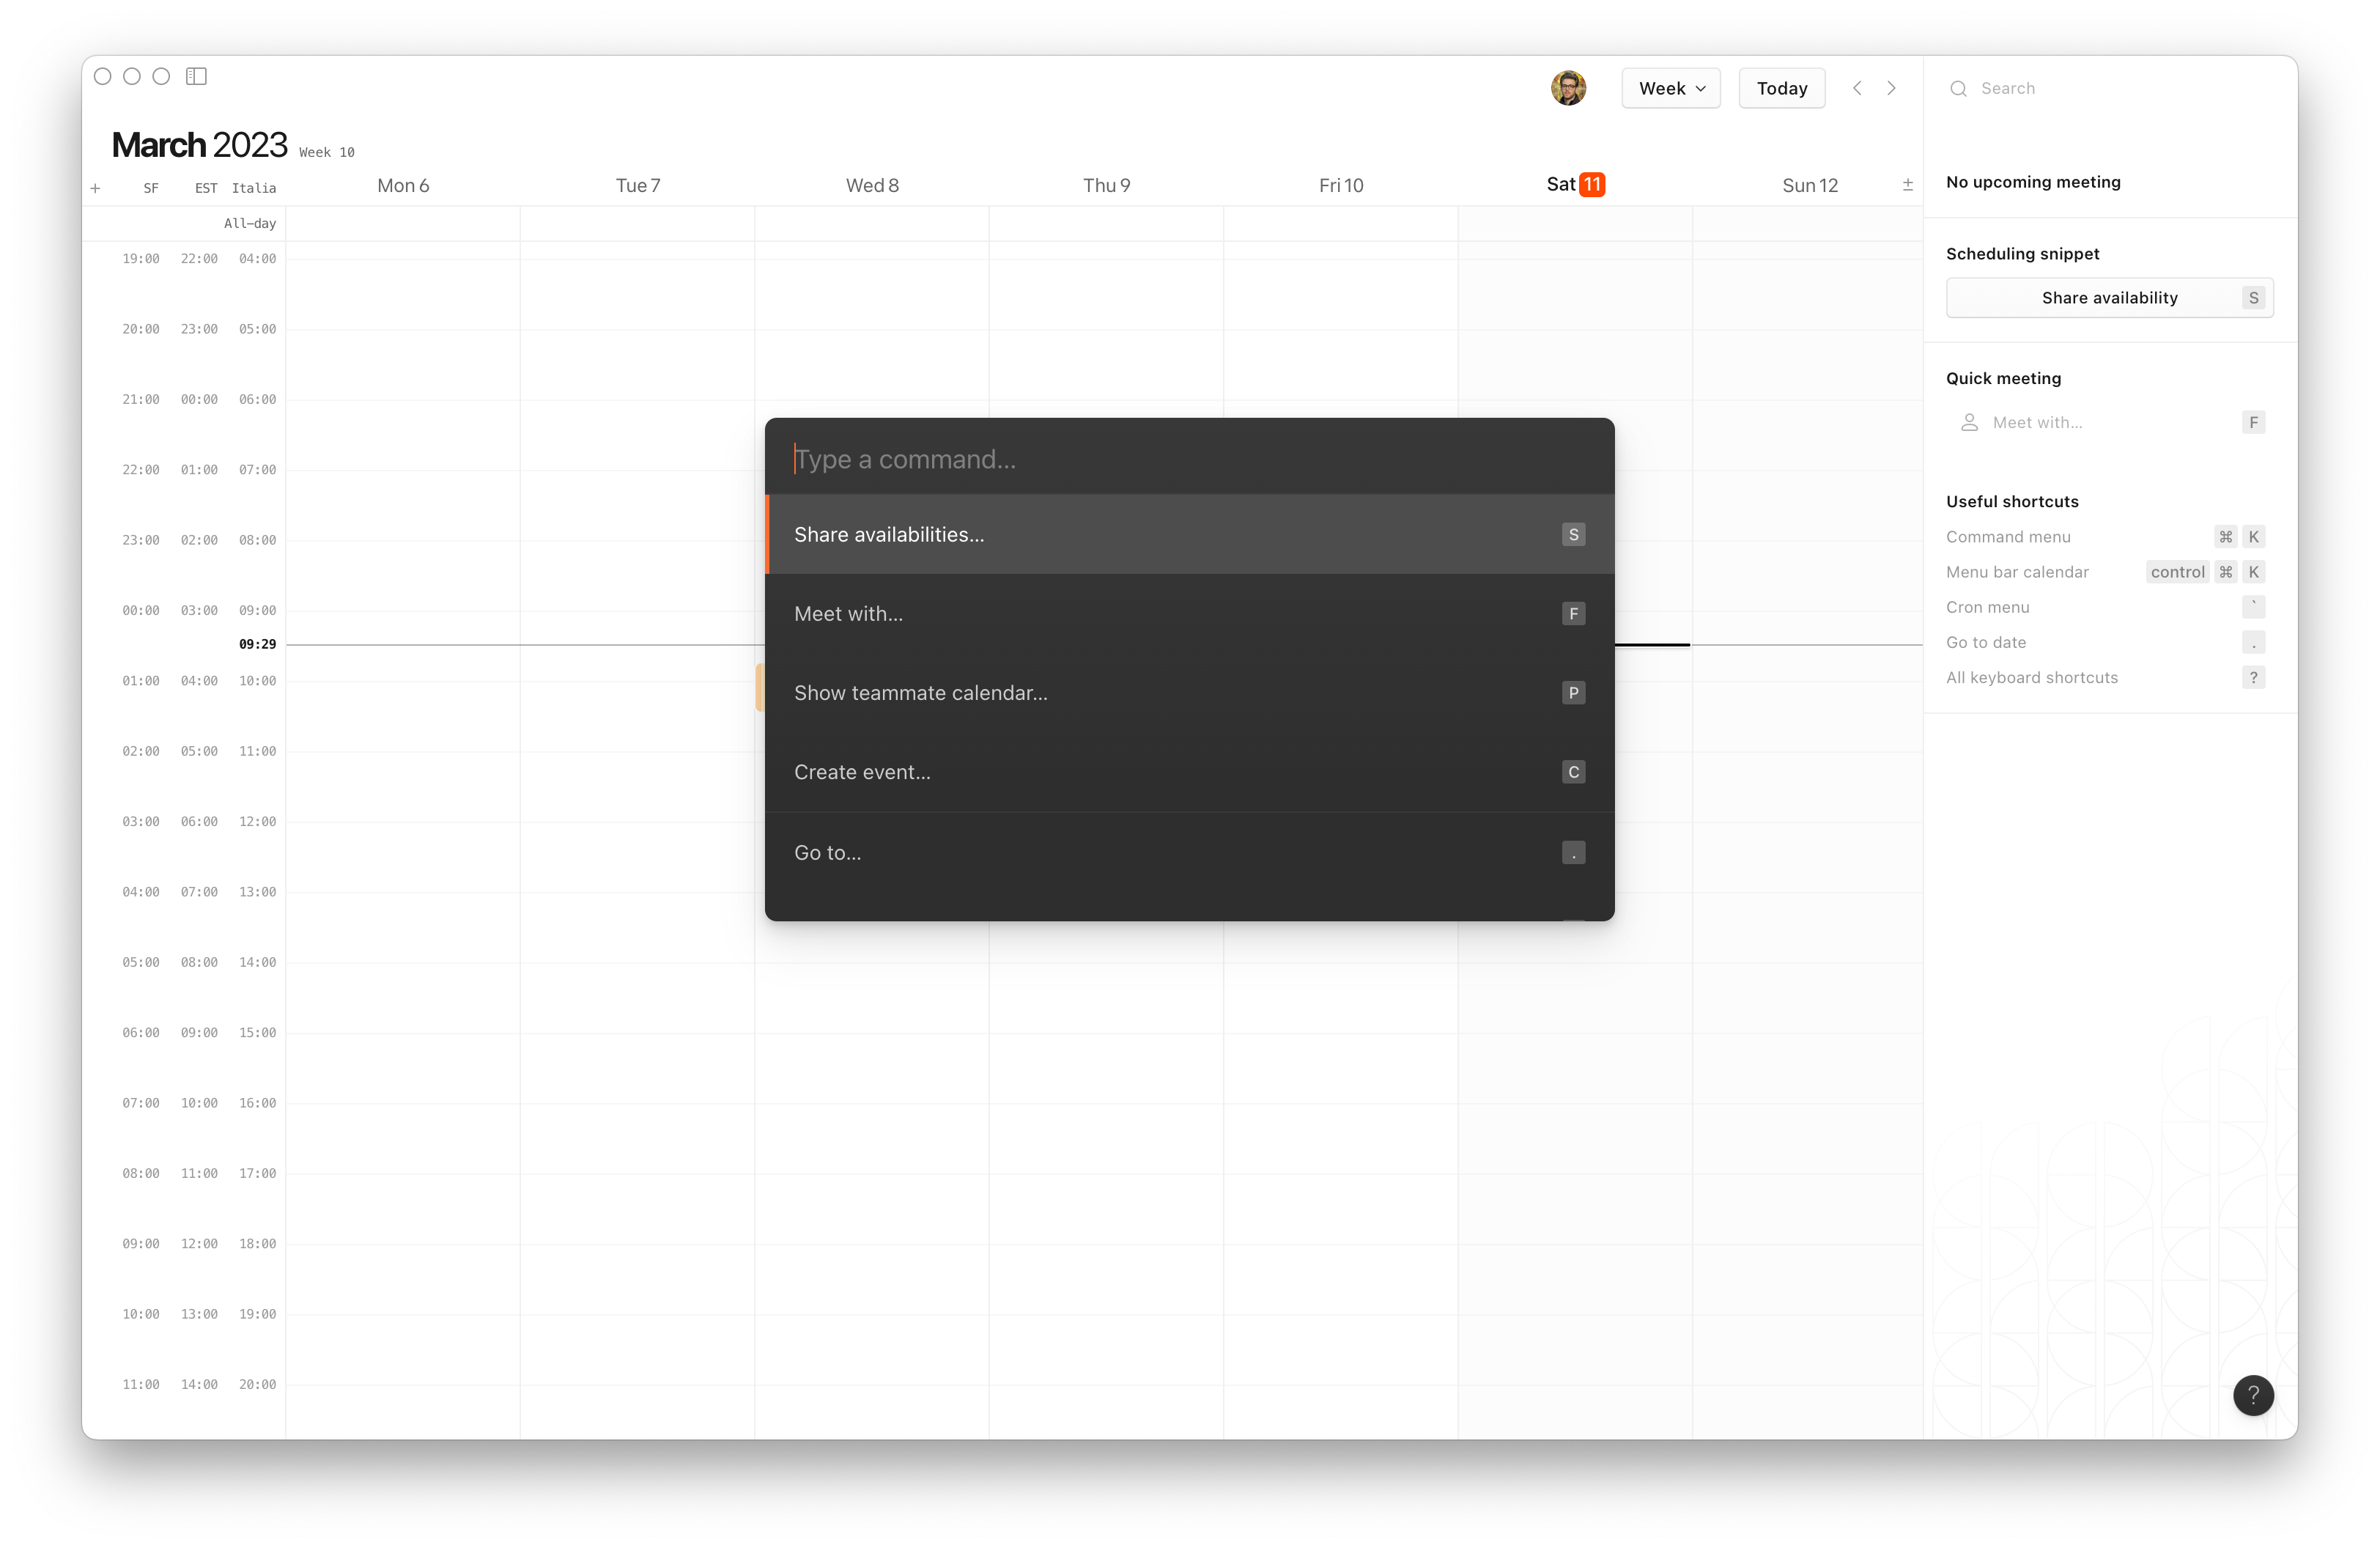Click the person icon in the Meet with field

tap(1968, 422)
